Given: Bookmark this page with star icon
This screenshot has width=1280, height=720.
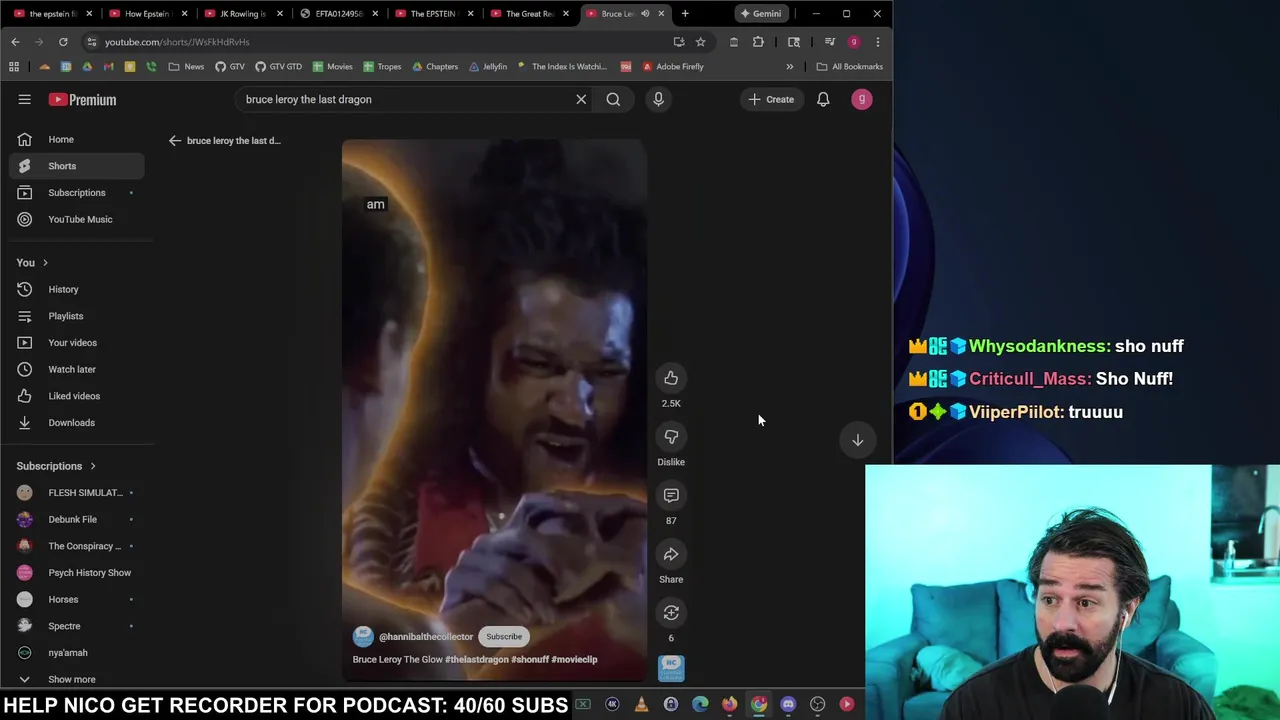Looking at the screenshot, I should (700, 42).
